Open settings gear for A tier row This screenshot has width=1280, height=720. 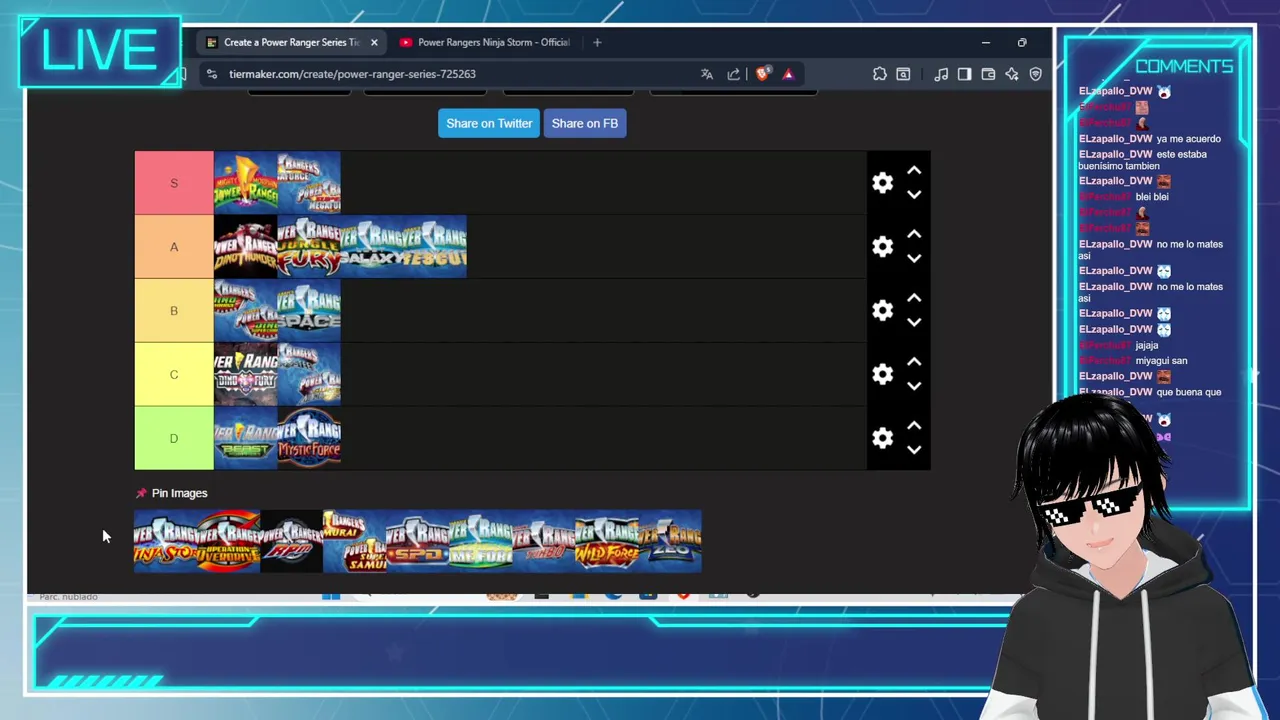coord(882,247)
